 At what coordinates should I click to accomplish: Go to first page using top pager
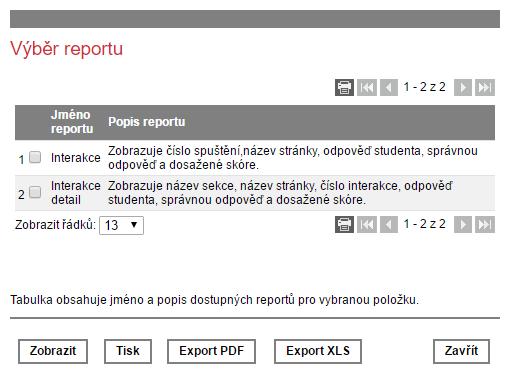pyautogui.click(x=367, y=88)
